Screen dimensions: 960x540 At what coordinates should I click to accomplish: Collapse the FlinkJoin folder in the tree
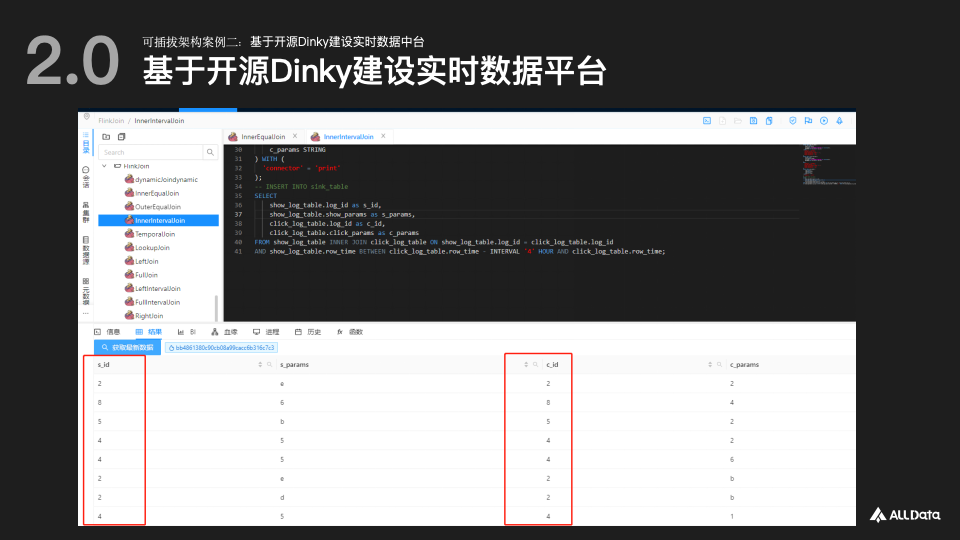click(105, 166)
